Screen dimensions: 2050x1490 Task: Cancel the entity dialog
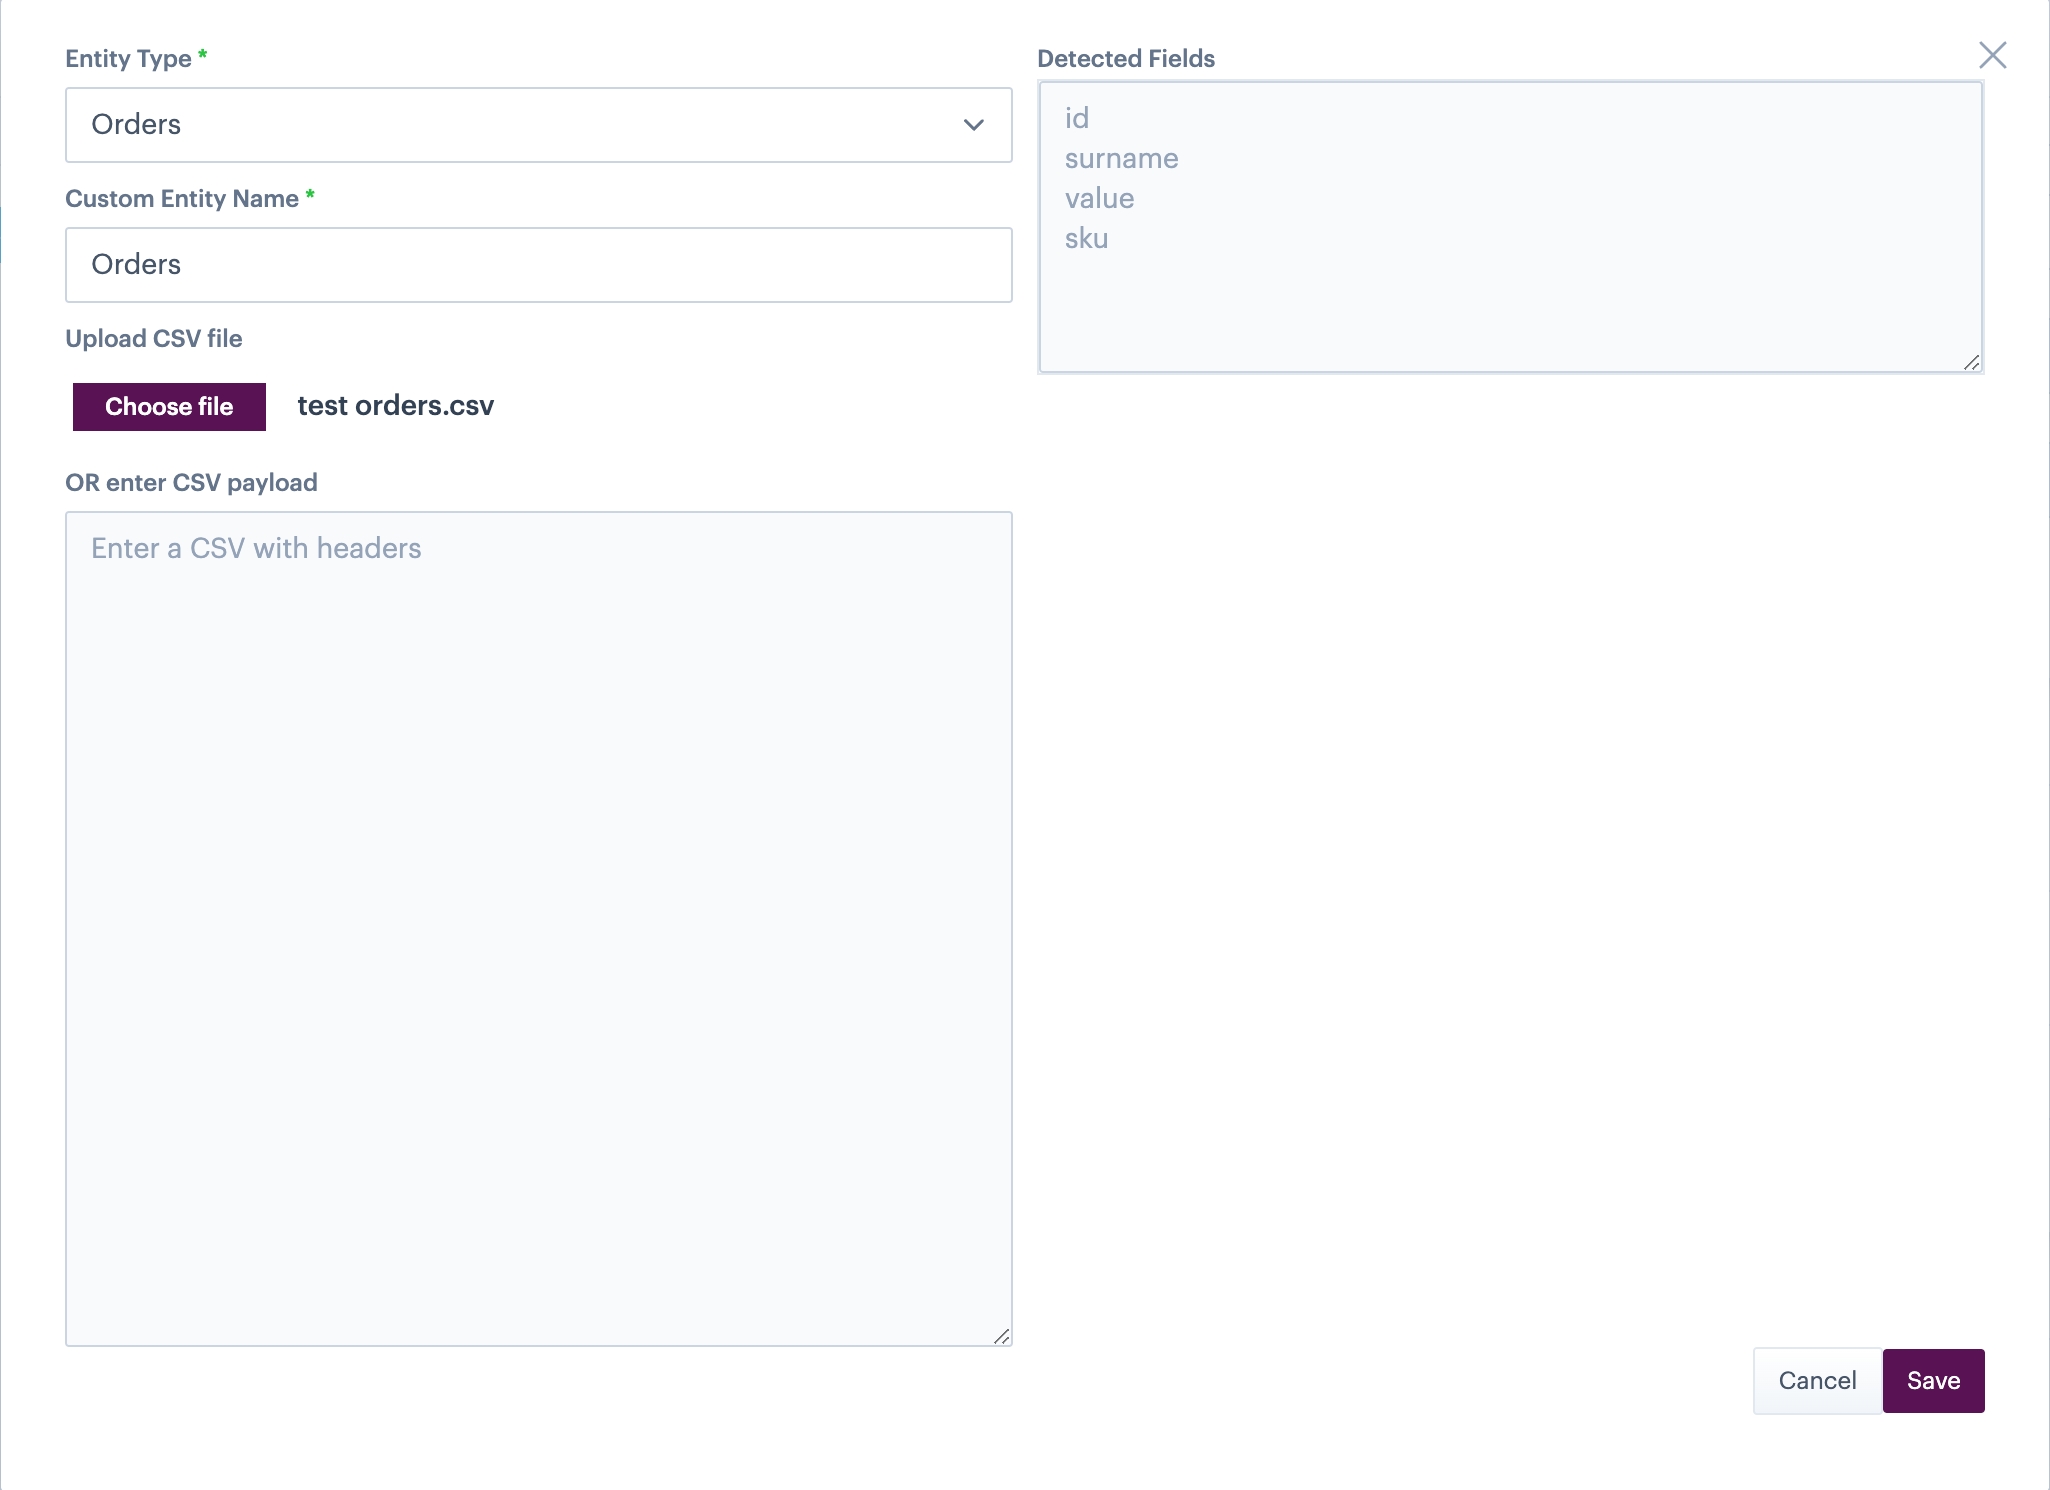tap(1816, 1381)
